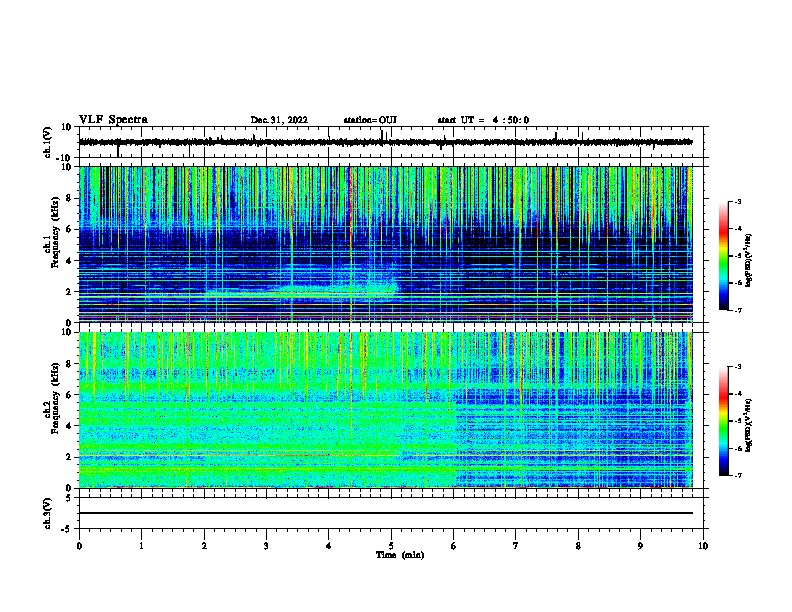The height and width of the screenshot is (612, 792).
Task: Click time axis tick label "2"
Action: [x=204, y=546]
